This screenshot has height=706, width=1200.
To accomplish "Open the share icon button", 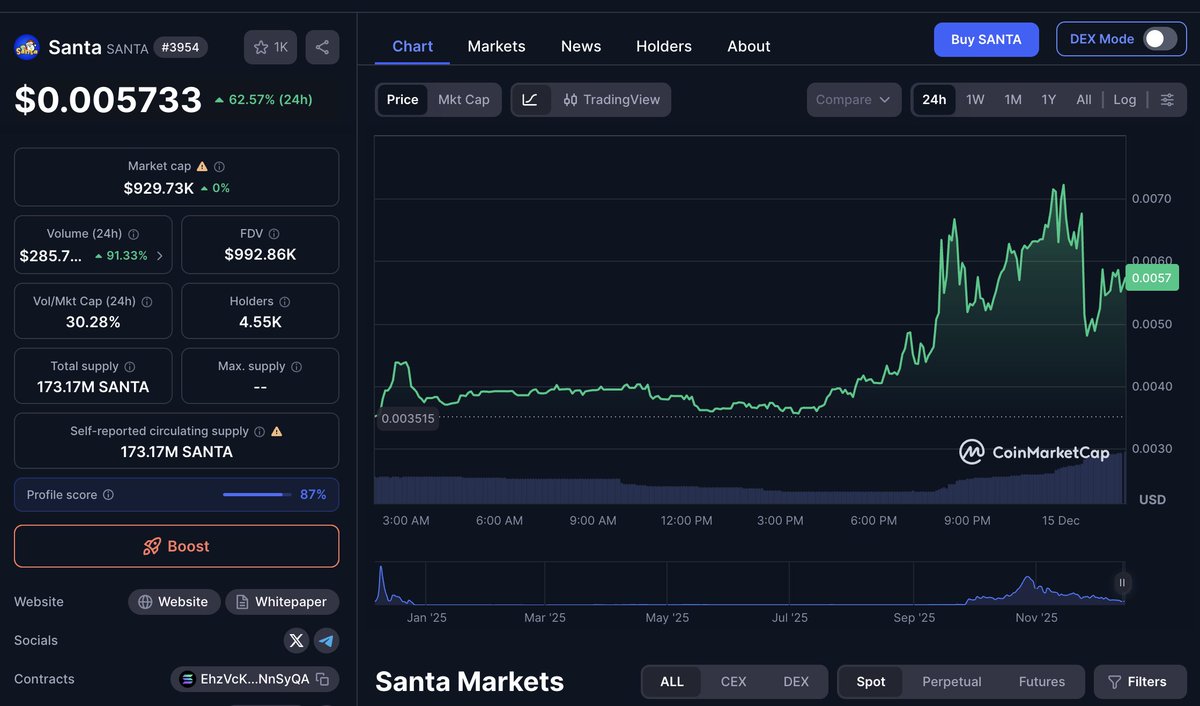I will (322, 47).
